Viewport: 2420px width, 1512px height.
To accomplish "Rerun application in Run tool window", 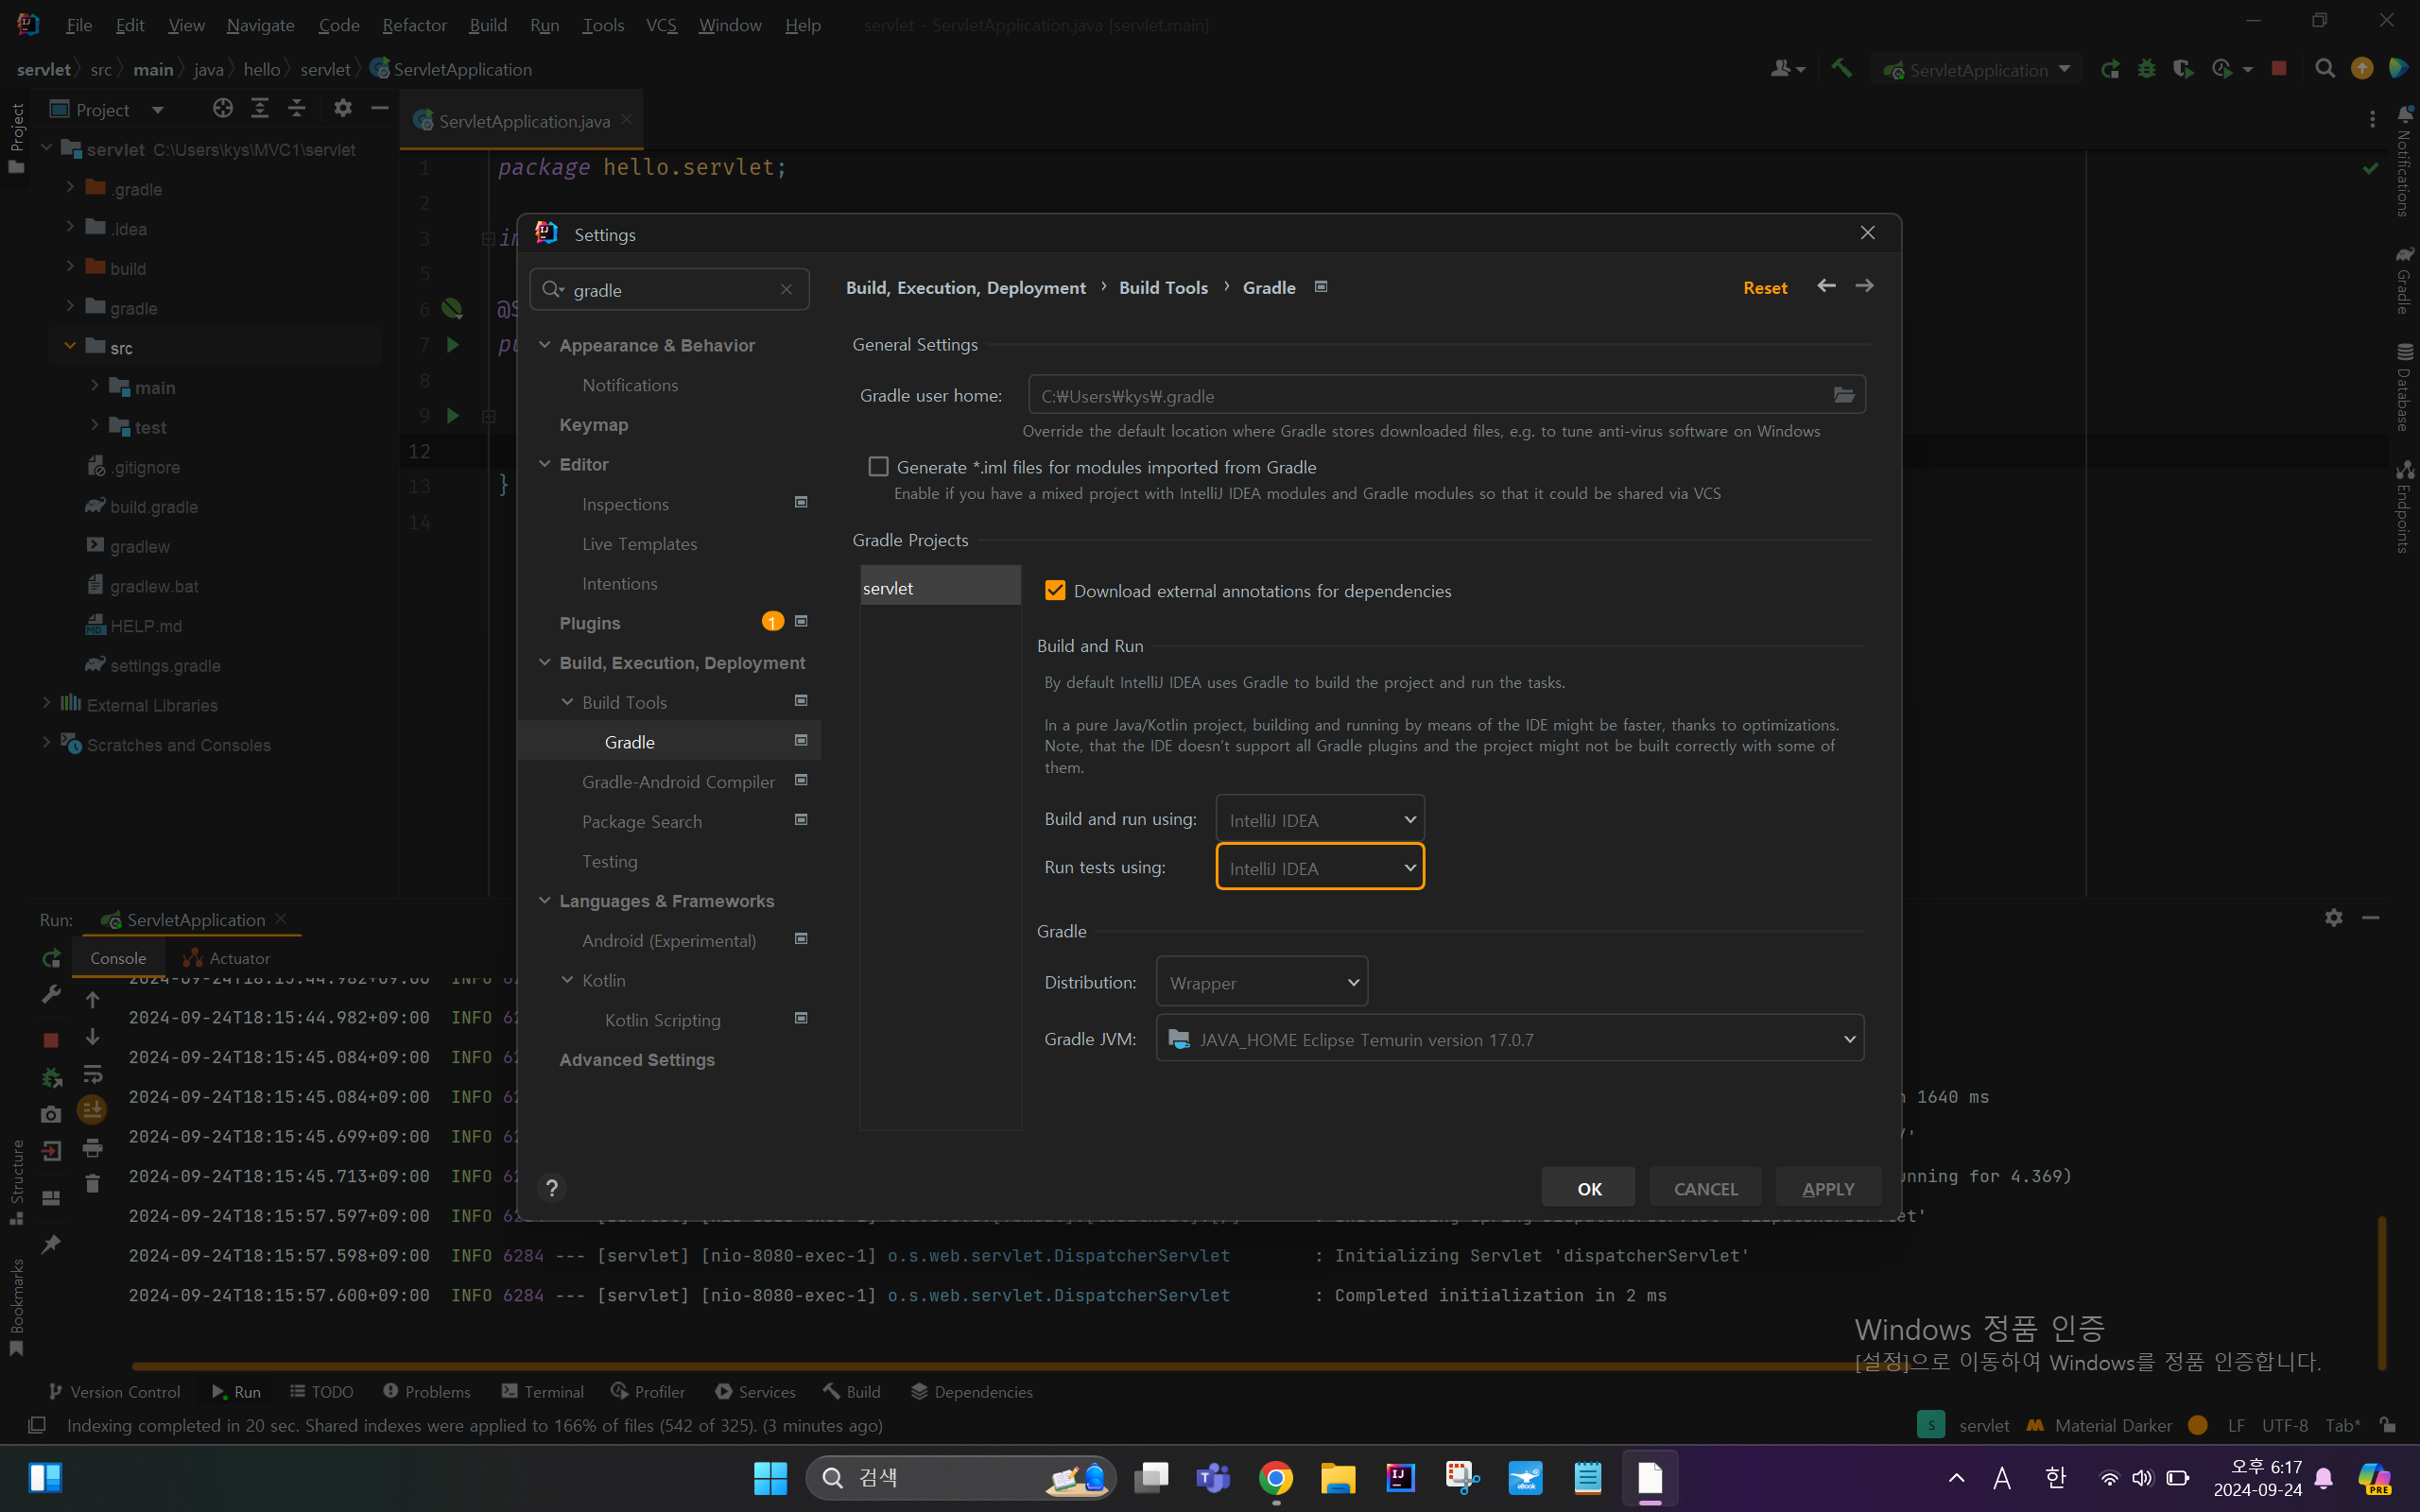I will point(51,959).
